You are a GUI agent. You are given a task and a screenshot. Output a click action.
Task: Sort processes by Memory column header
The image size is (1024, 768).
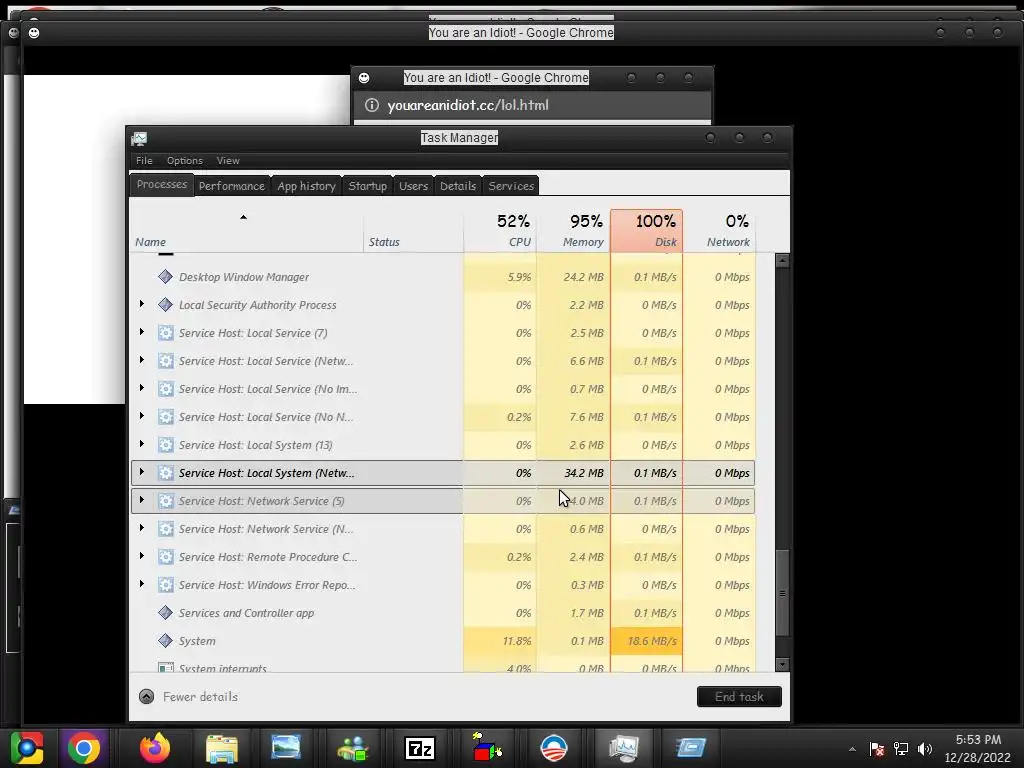(573, 231)
